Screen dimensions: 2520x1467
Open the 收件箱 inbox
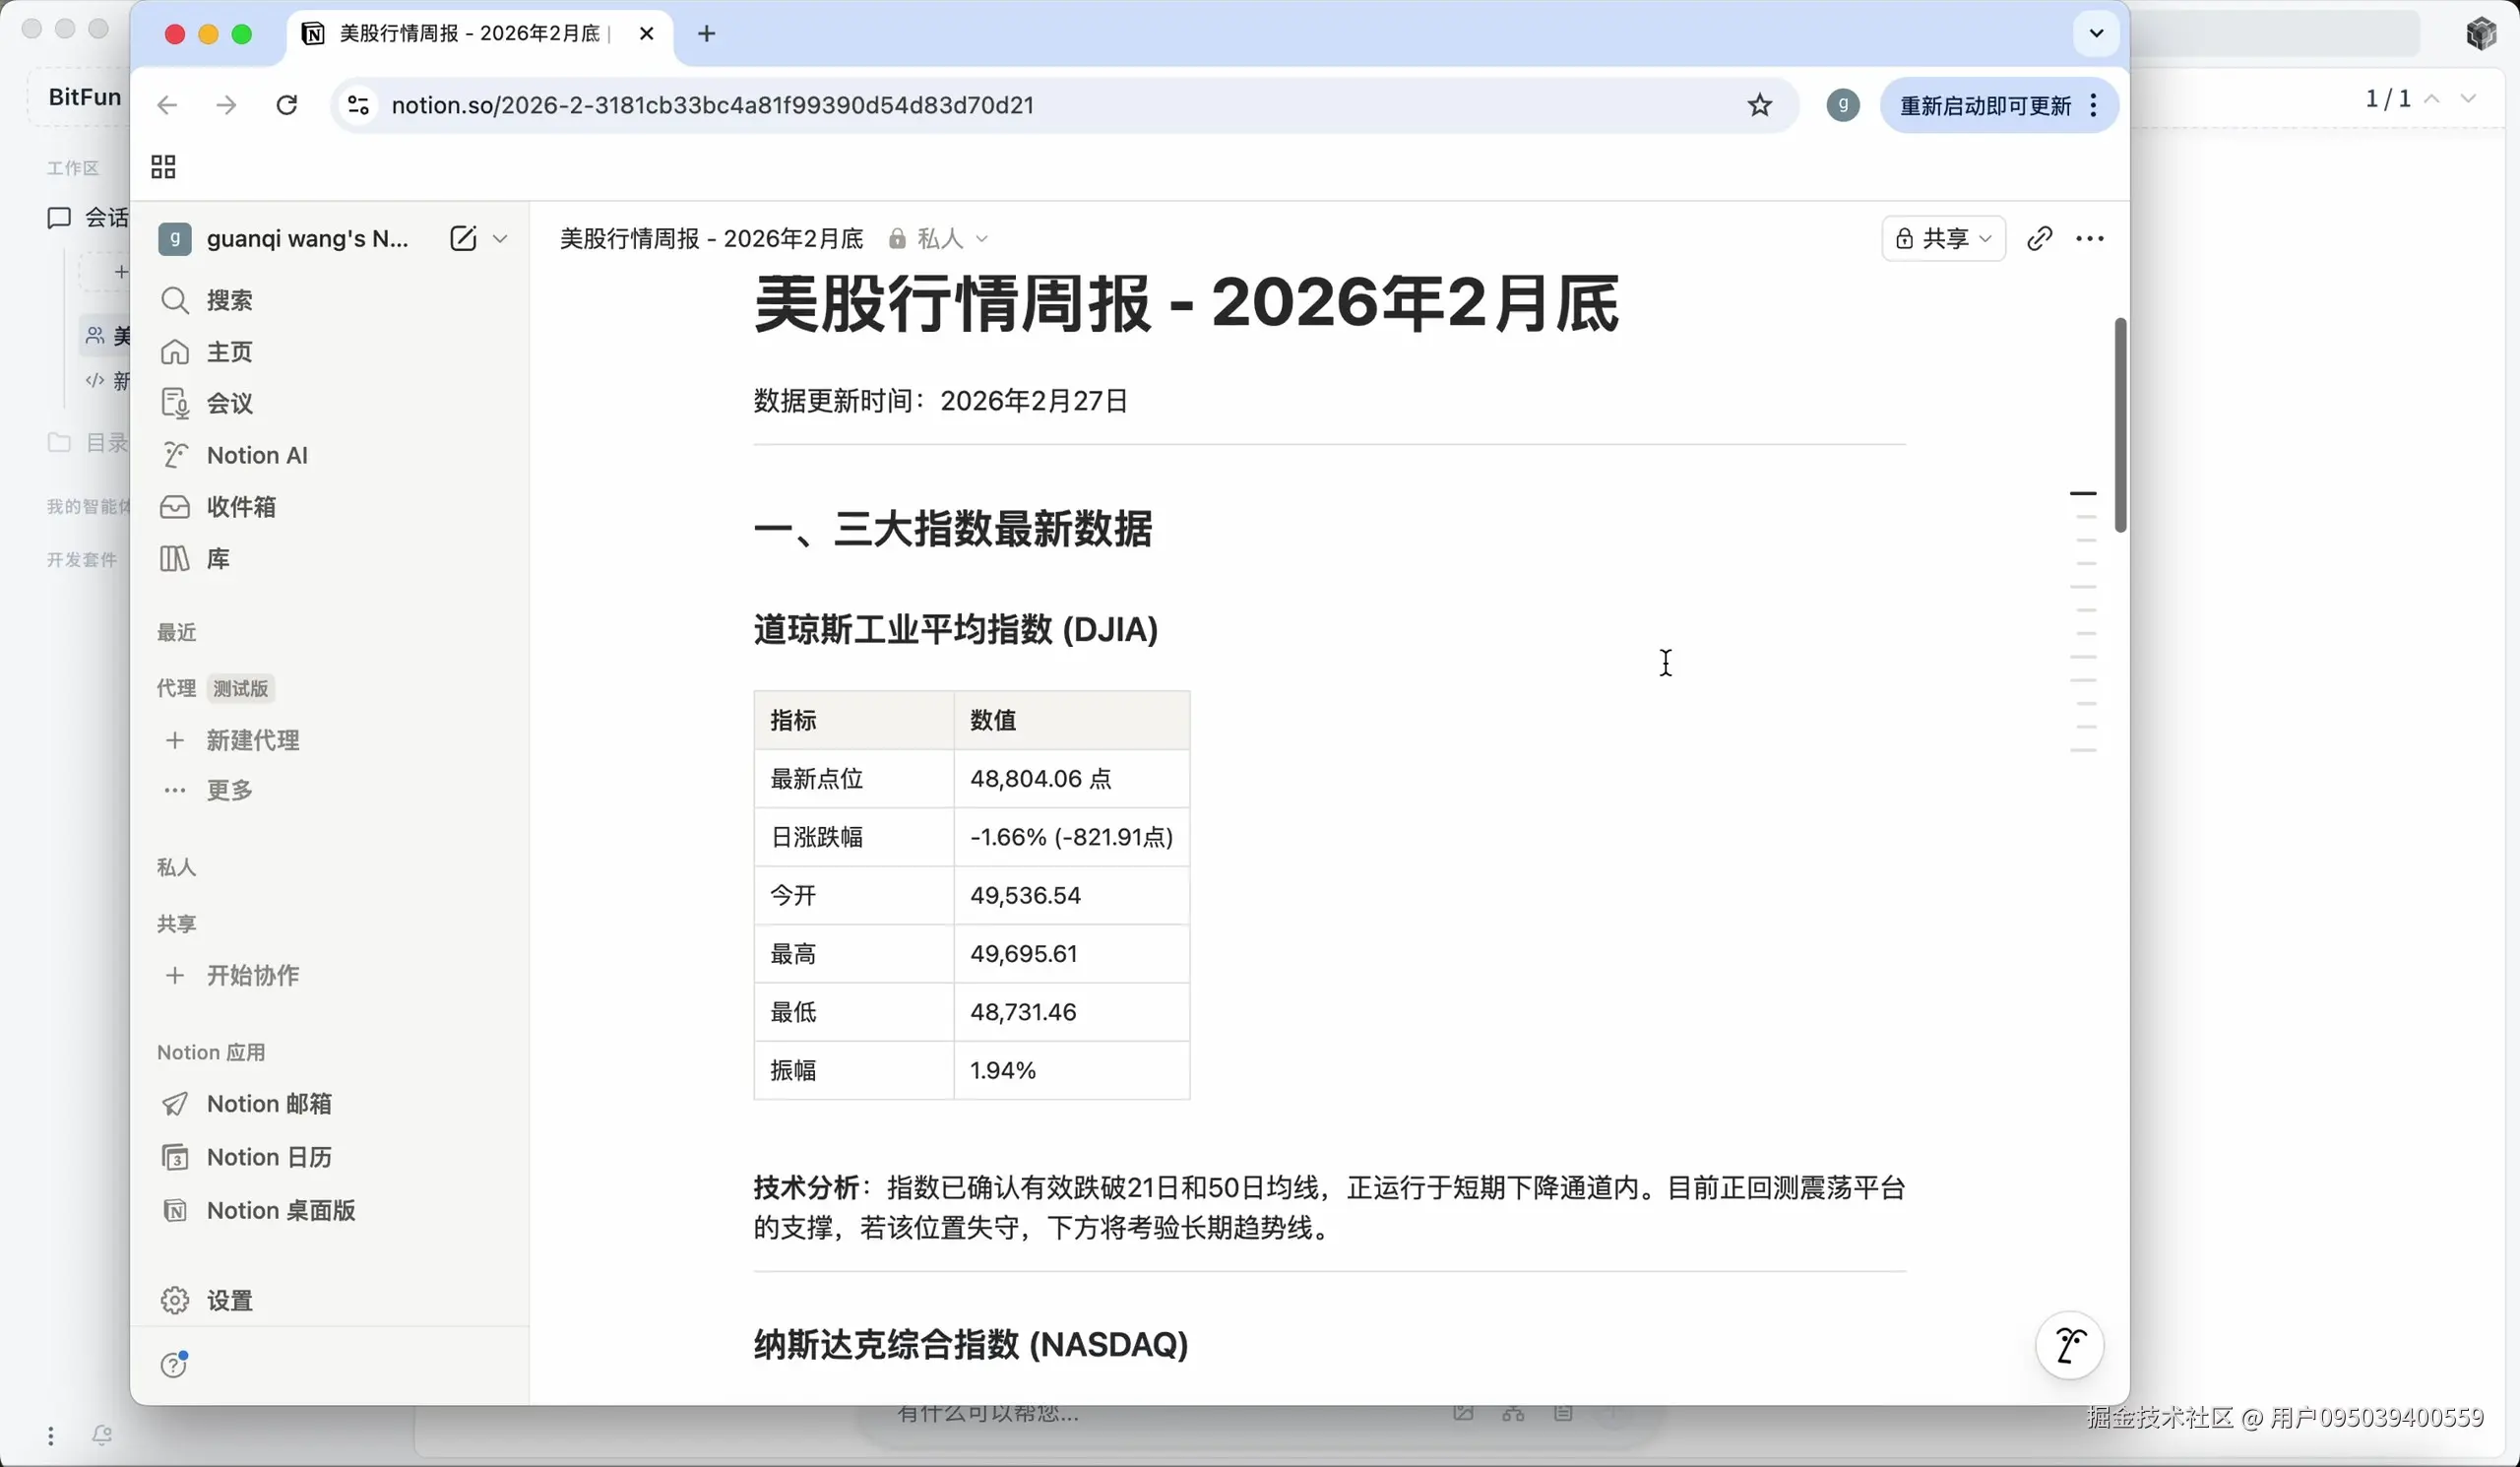[x=241, y=506]
